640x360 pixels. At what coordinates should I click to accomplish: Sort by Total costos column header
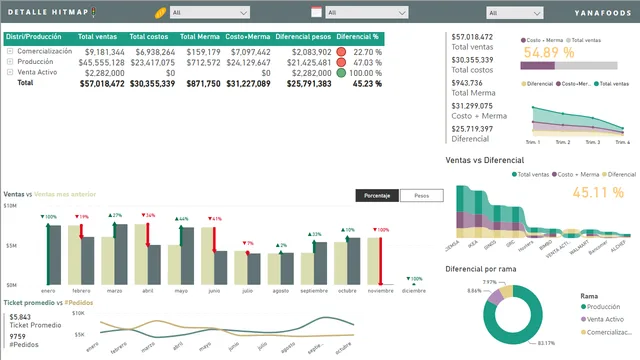click(x=149, y=37)
